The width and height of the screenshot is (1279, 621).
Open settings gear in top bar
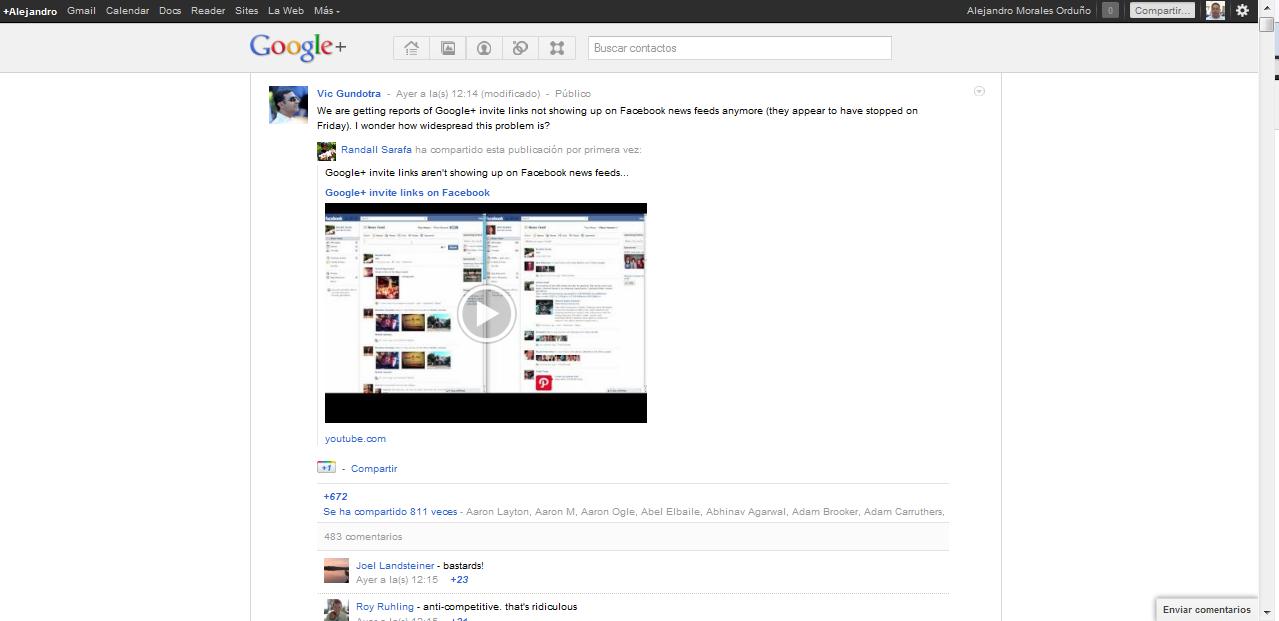[1242, 11]
